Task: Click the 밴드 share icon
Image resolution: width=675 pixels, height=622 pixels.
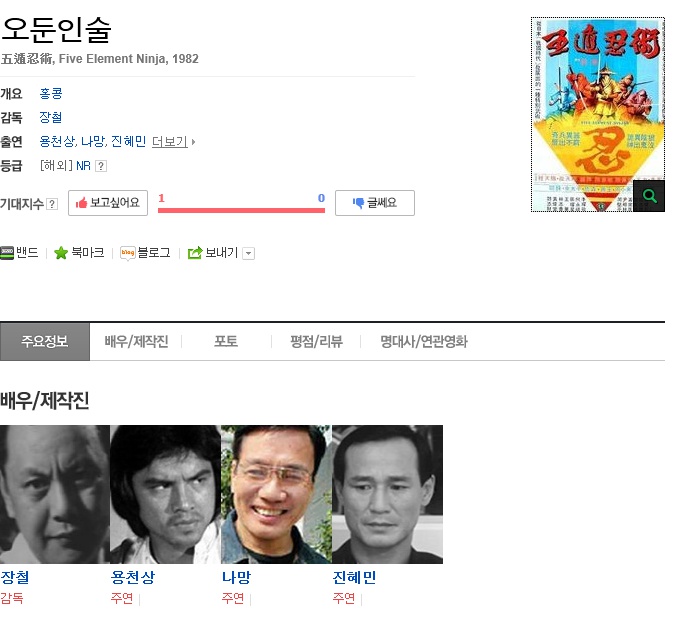Action: (x=7, y=253)
